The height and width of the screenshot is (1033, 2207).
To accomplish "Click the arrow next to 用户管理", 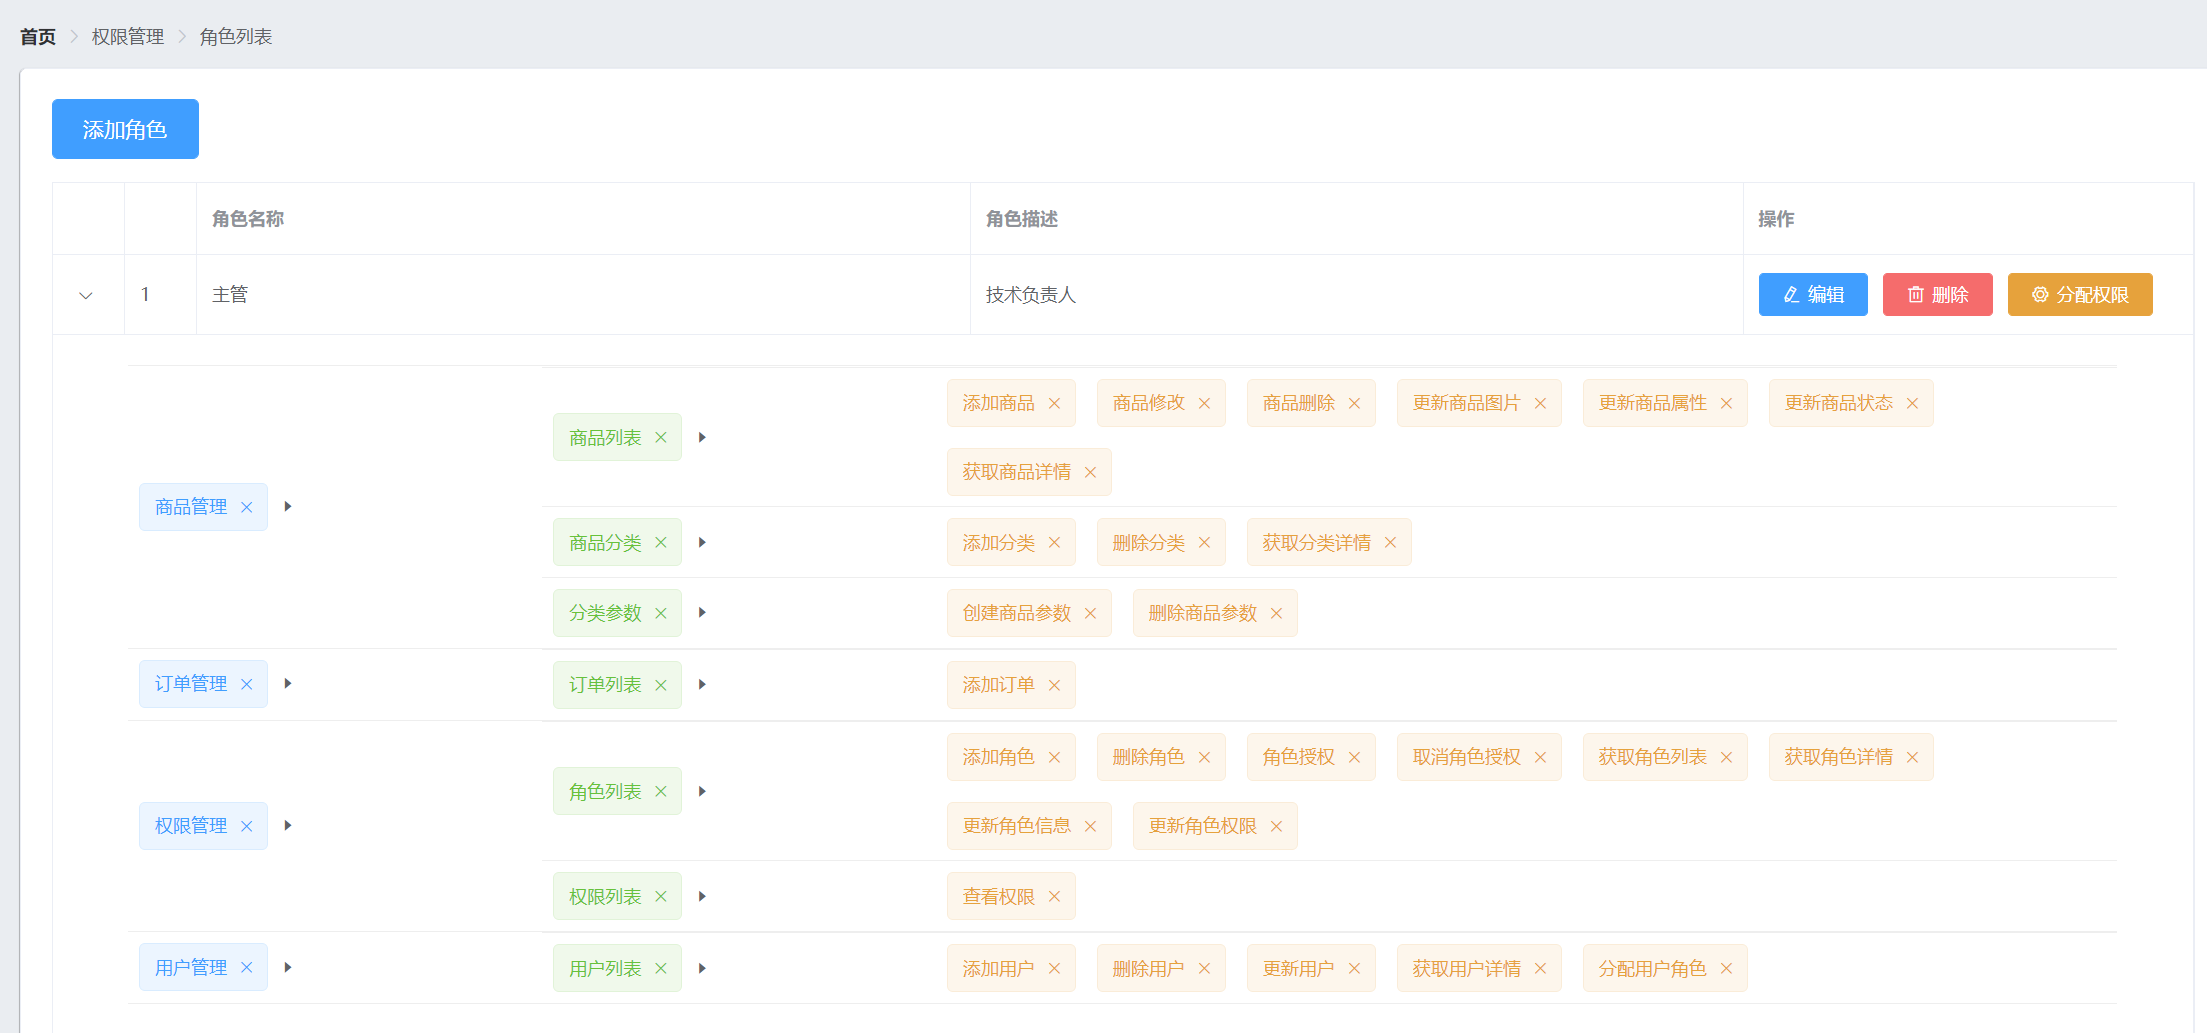I will coord(288,967).
